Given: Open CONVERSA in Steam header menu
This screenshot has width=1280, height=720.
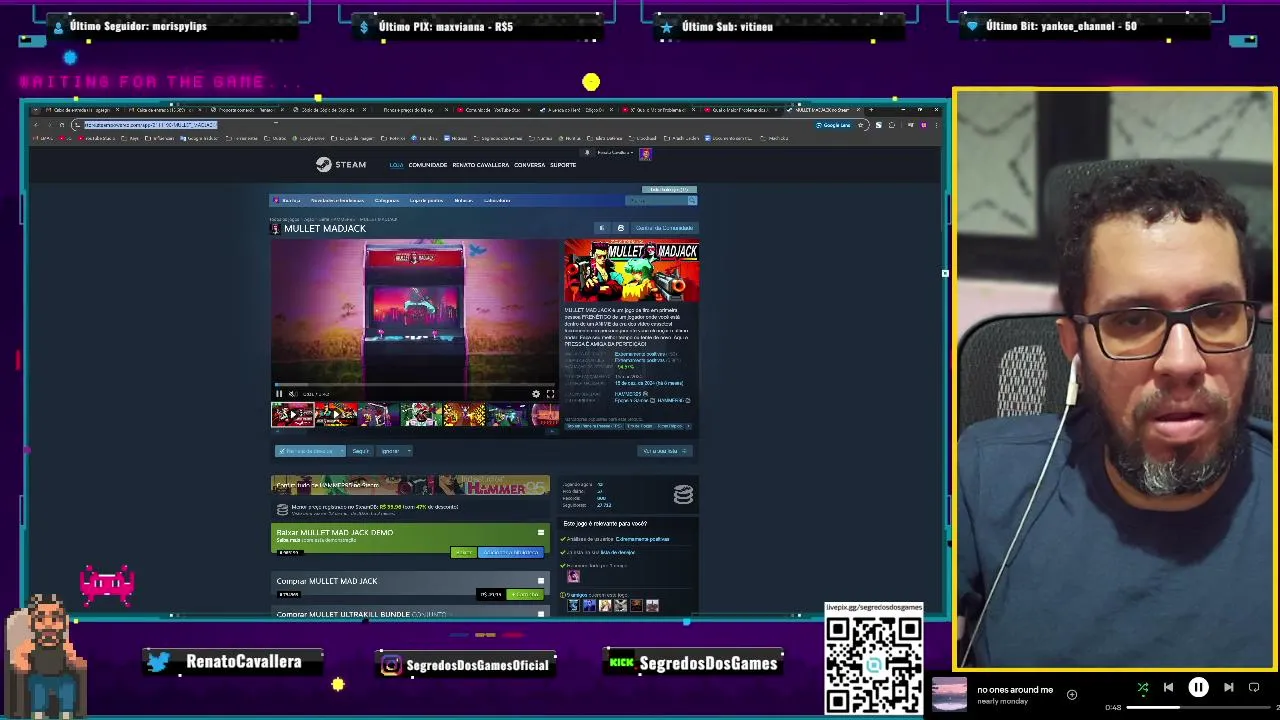Looking at the screenshot, I should (x=529, y=165).
